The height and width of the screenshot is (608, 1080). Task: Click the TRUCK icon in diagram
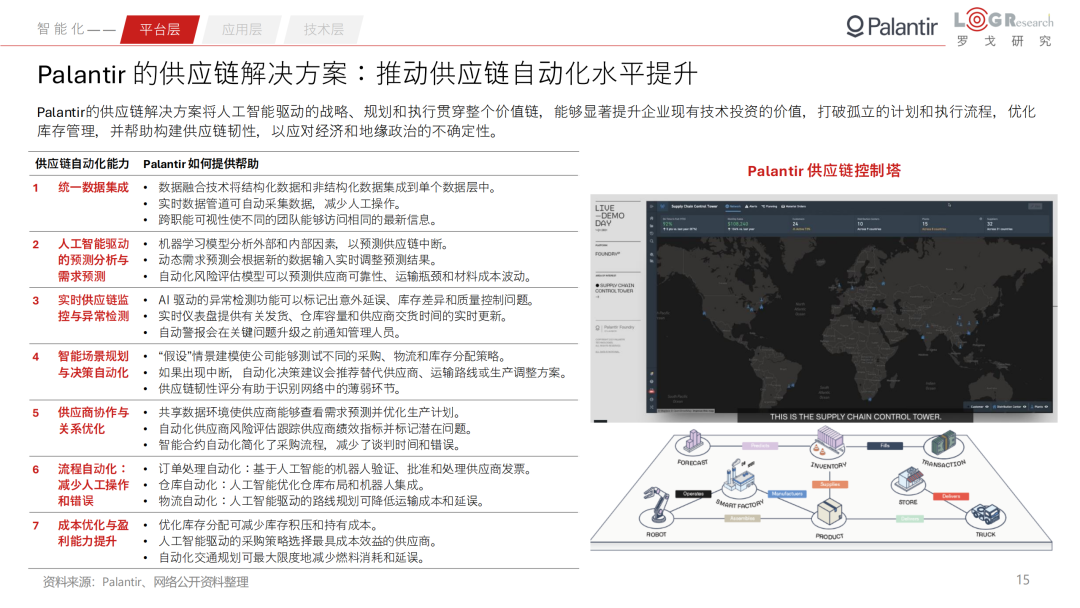pos(986,515)
